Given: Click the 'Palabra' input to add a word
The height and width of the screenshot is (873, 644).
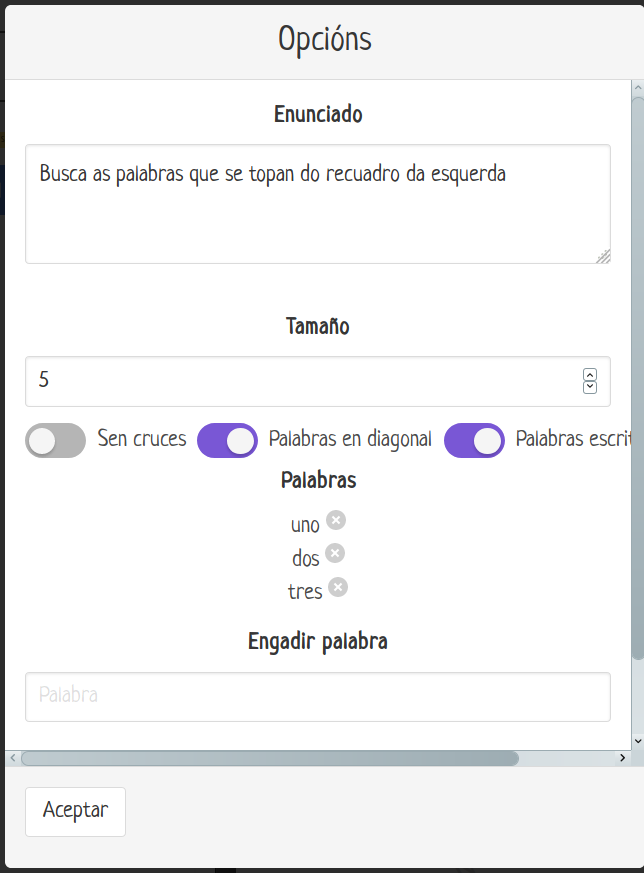Looking at the screenshot, I should [x=317, y=696].
